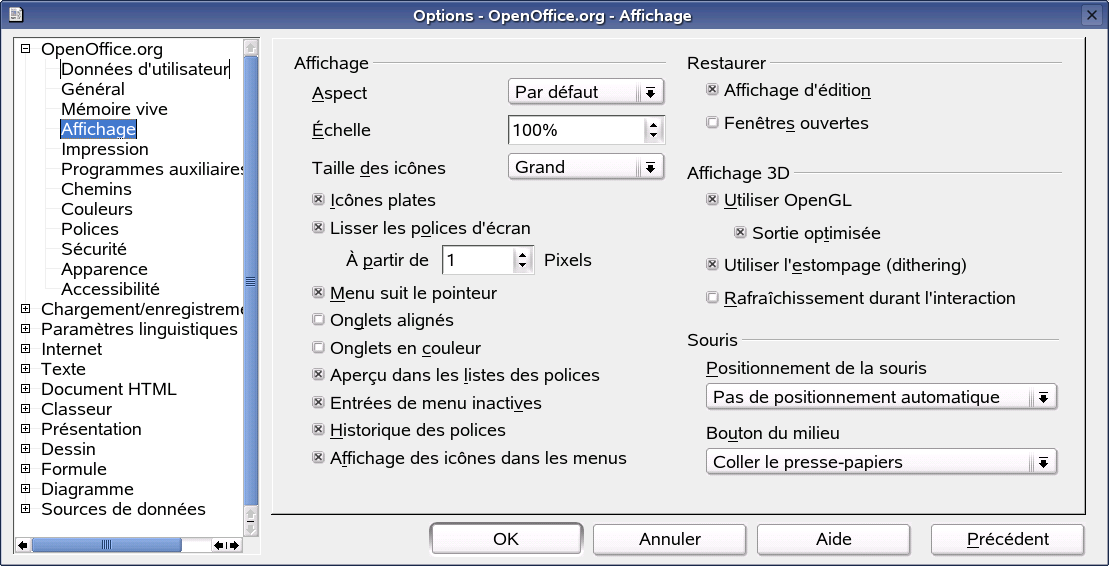This screenshot has height=566, width=1109.
Task: Open the Taille des icônes dropdown
Action: [x=650, y=167]
